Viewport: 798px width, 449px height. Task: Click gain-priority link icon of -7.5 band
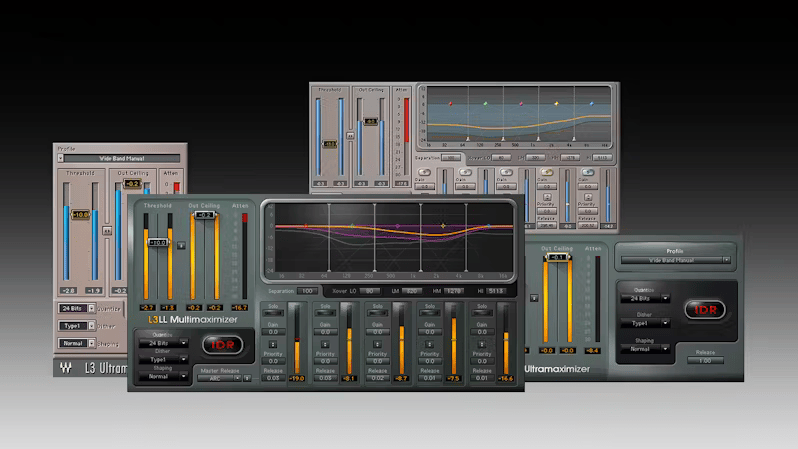click(x=430, y=345)
